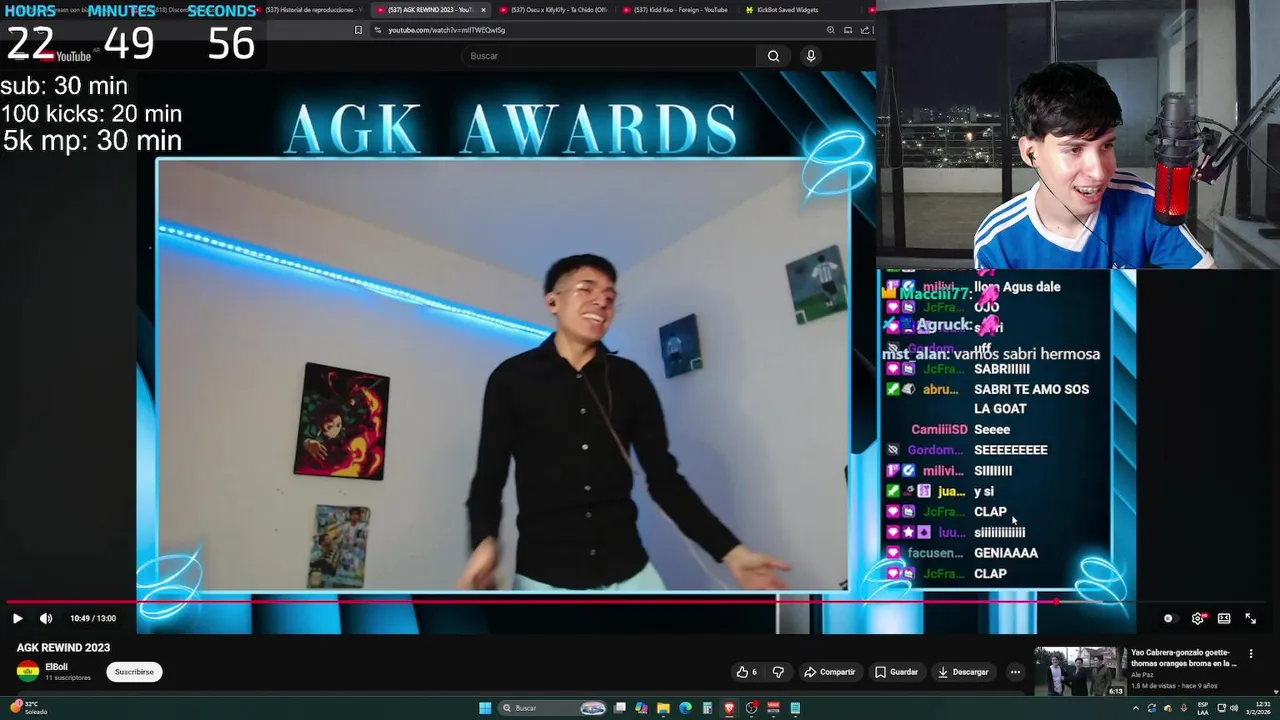
Task: Dislike the video with thumbs down
Action: (778, 672)
